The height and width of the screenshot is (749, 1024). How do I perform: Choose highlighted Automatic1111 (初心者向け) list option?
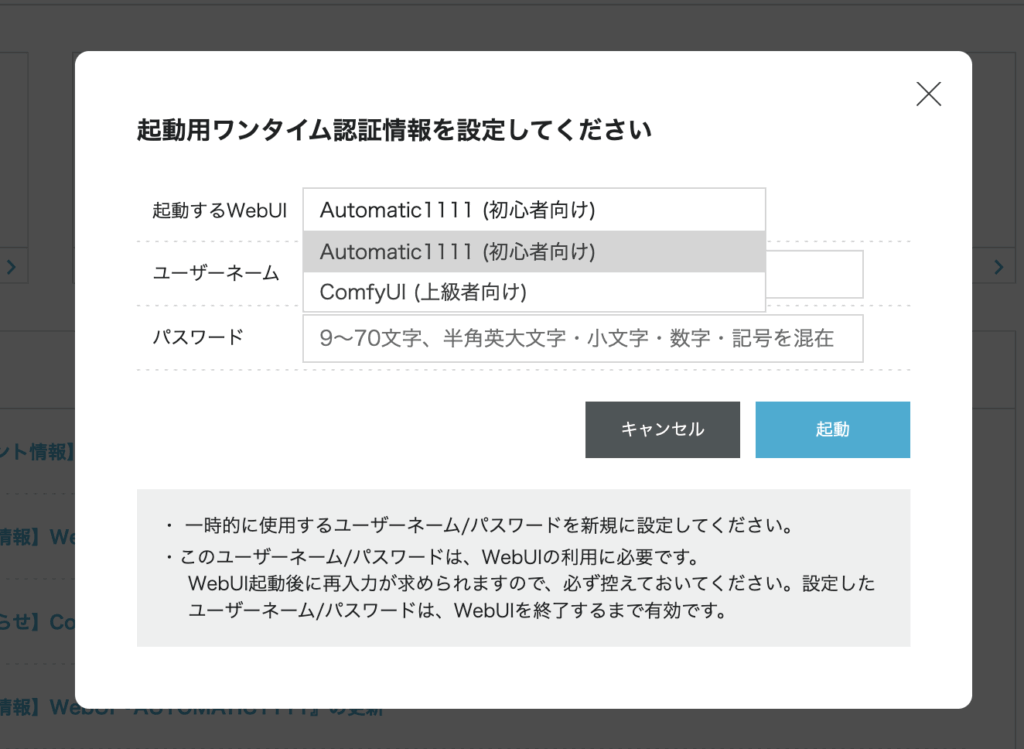pyautogui.click(x=534, y=251)
